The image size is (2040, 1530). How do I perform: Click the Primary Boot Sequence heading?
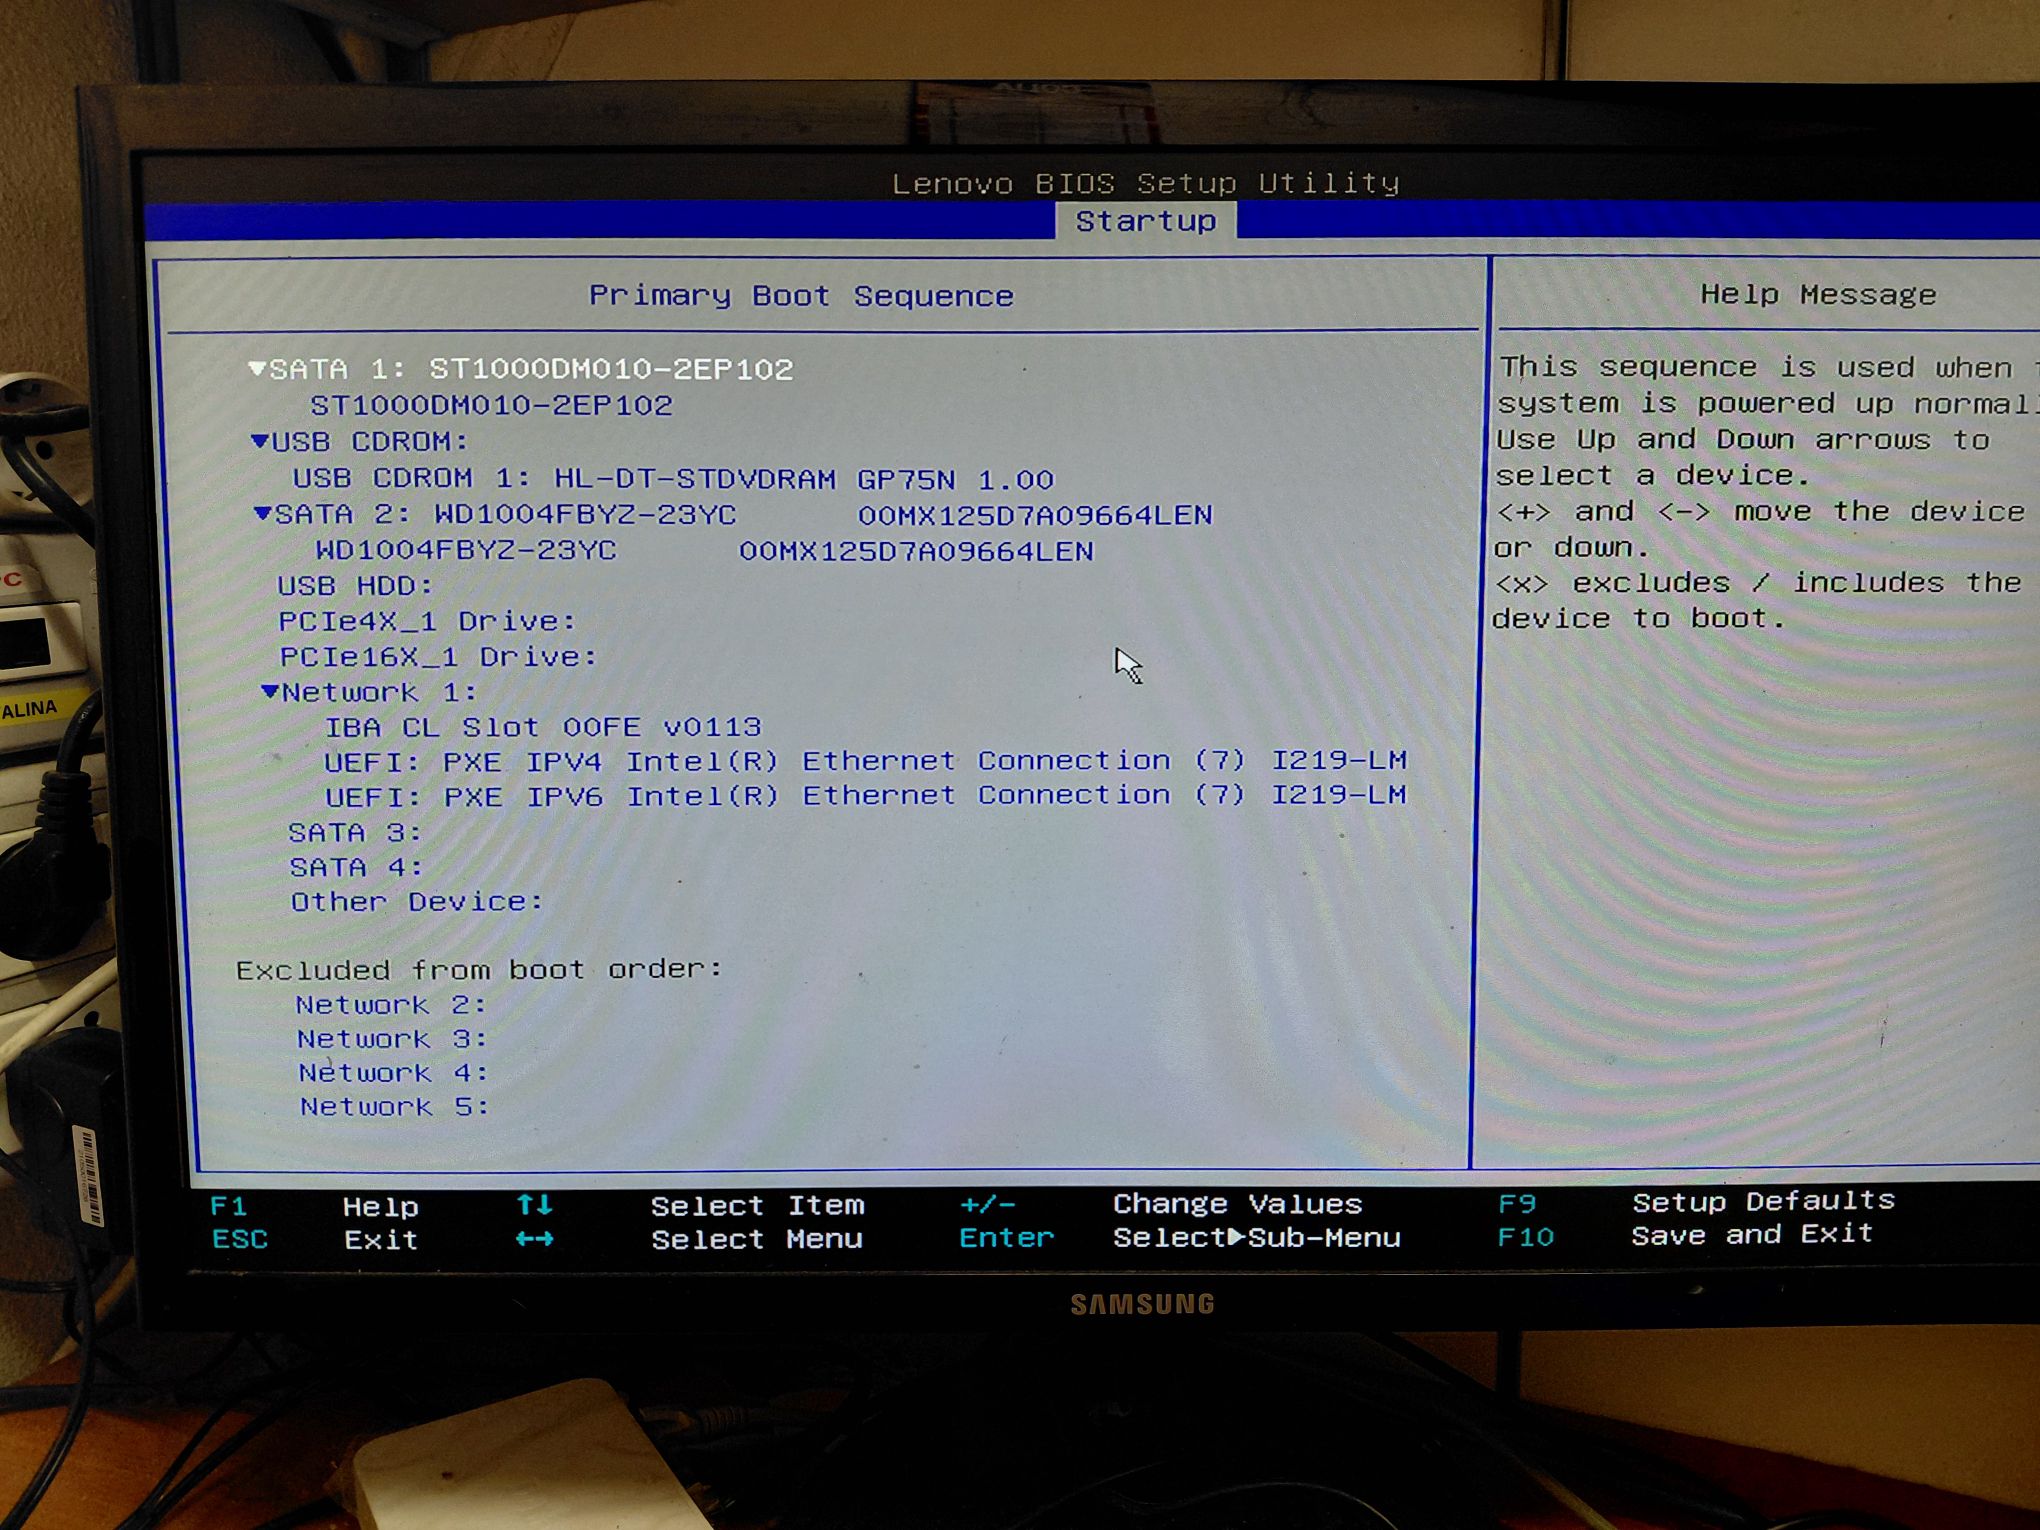pos(801,296)
